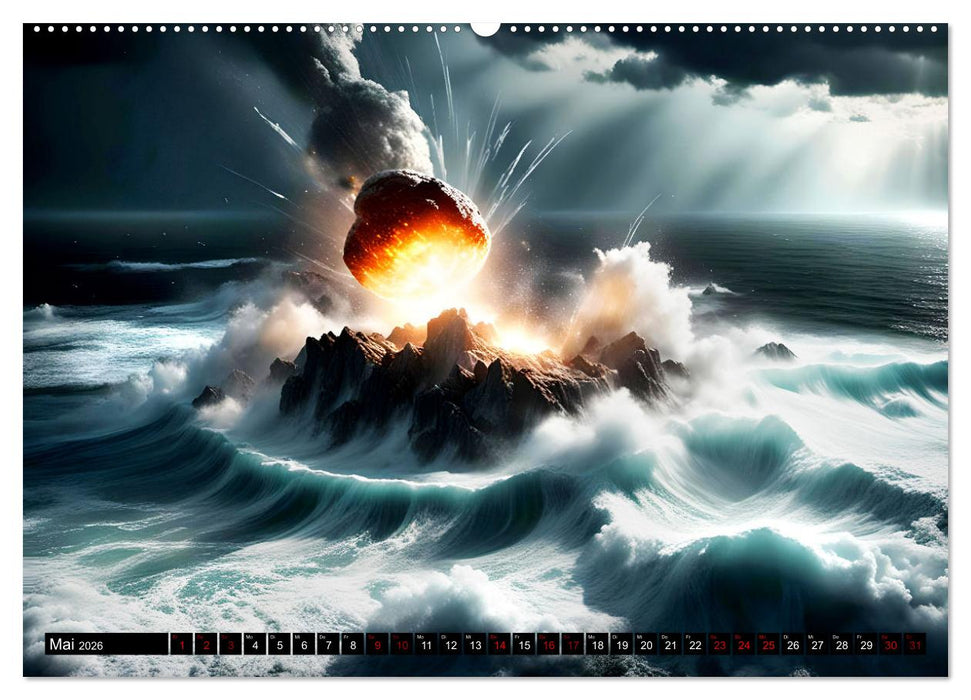Pick day 8 on the date strip

[353, 645]
